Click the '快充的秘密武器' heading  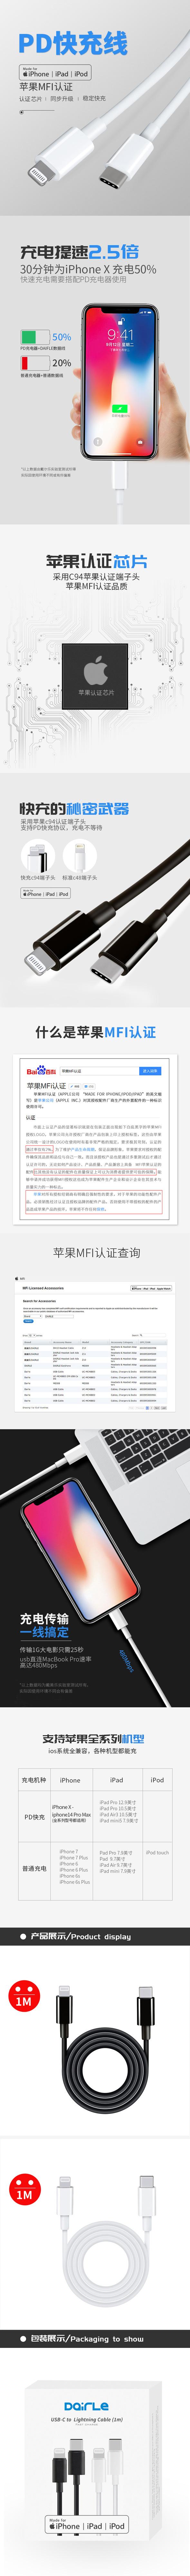click(x=74, y=808)
